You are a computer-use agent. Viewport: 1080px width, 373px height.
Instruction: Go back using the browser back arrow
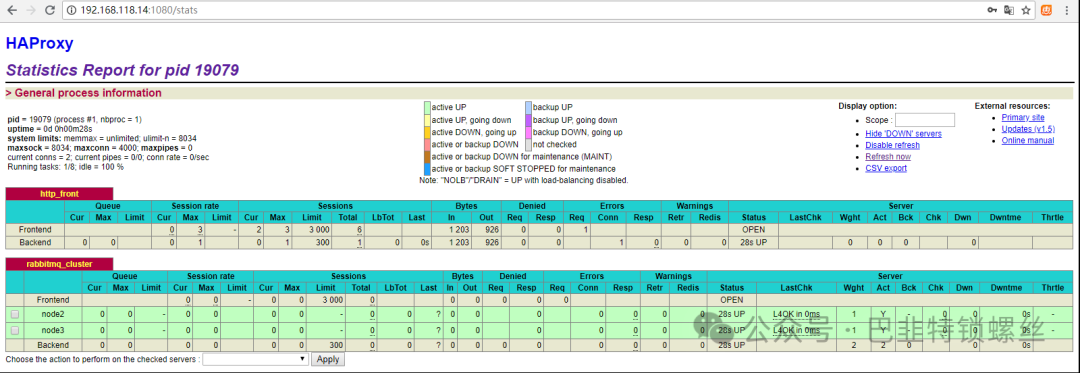pos(12,10)
